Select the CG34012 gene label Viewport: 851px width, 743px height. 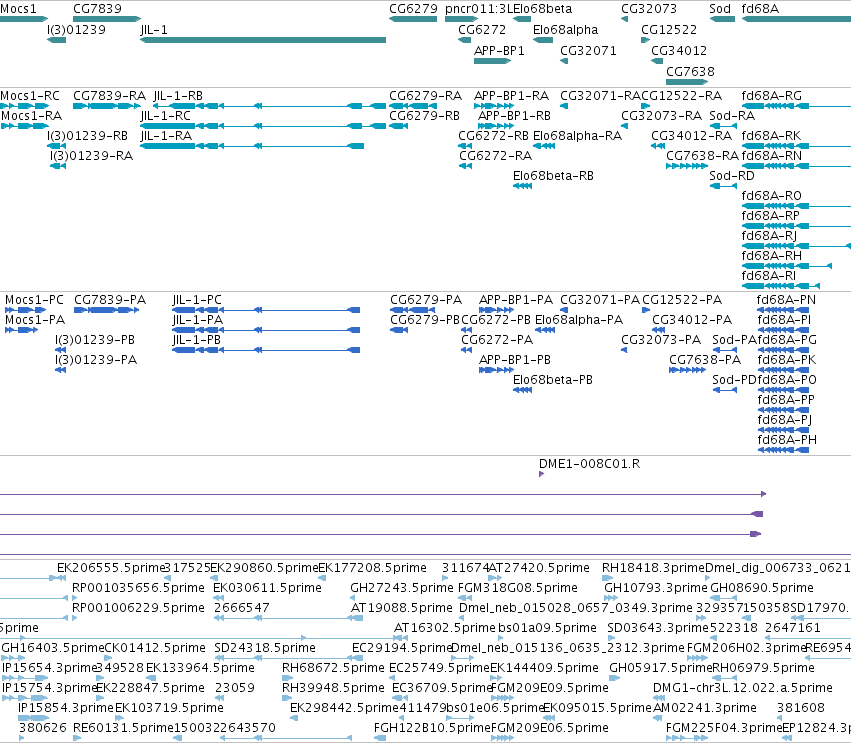pos(679,51)
